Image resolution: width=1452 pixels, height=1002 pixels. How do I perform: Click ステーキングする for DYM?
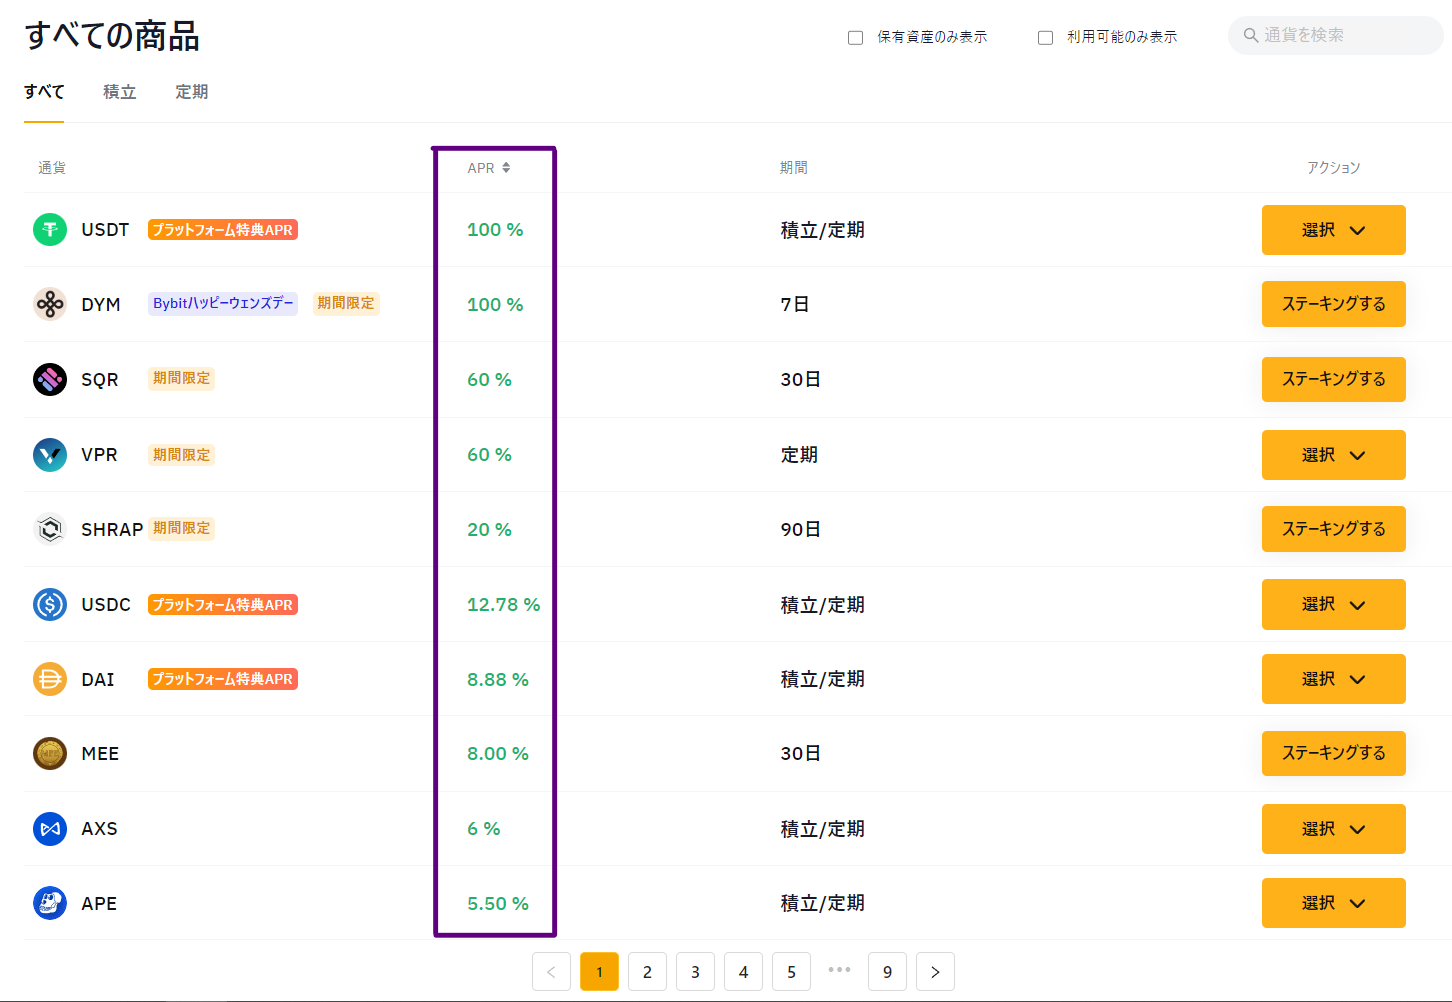pyautogui.click(x=1333, y=303)
